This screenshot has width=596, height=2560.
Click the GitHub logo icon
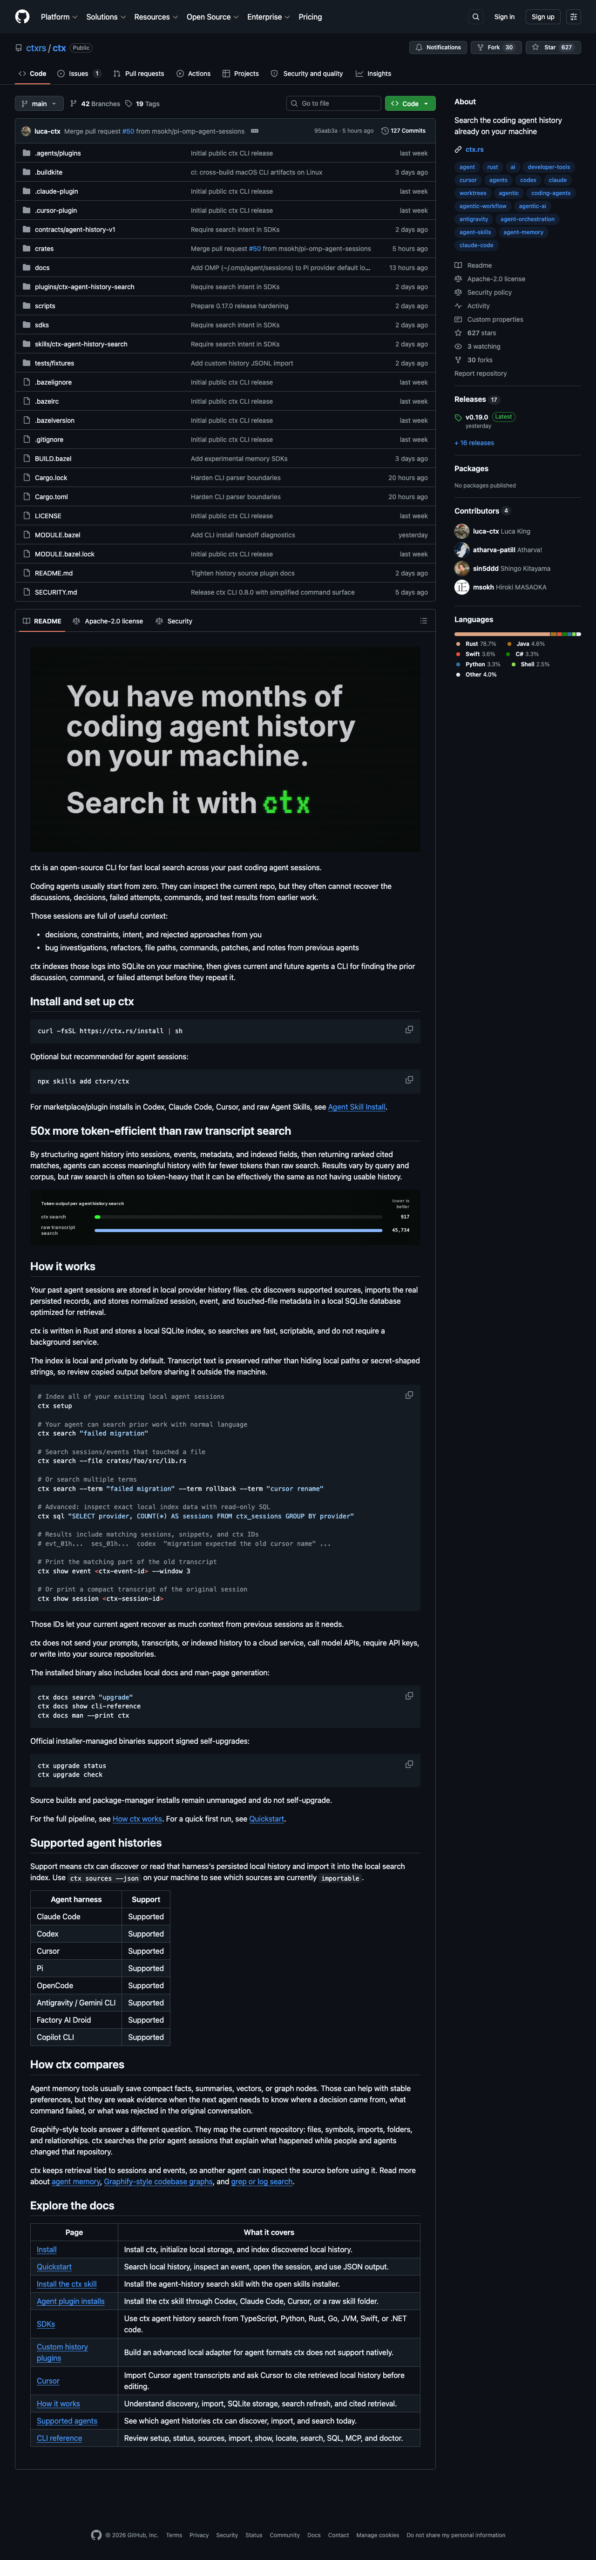point(22,17)
